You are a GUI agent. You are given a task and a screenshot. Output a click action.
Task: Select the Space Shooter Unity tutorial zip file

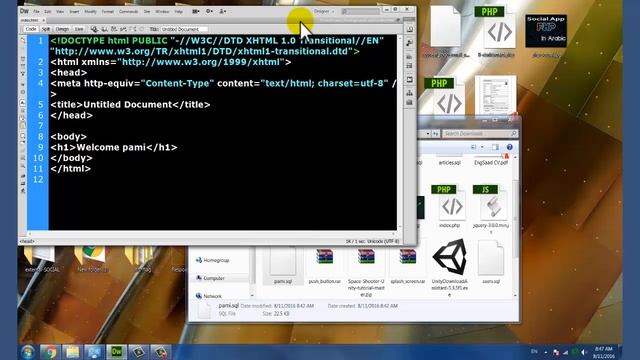pyautogui.click(x=366, y=271)
